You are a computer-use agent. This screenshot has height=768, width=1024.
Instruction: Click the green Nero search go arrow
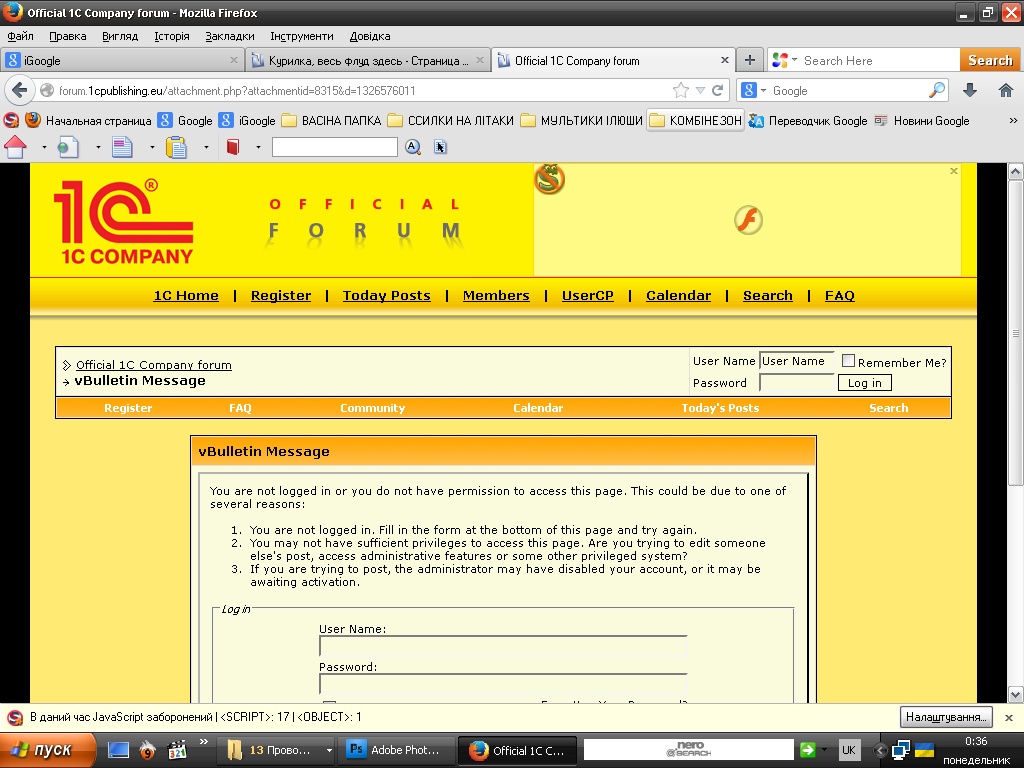click(807, 750)
